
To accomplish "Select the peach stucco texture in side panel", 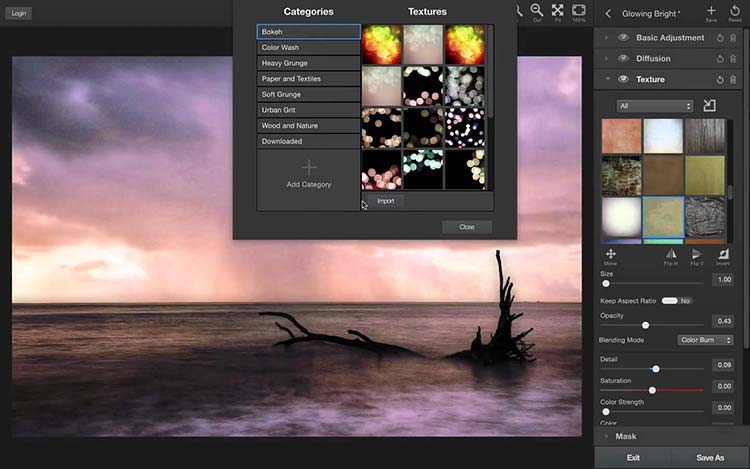I will pyautogui.click(x=621, y=136).
